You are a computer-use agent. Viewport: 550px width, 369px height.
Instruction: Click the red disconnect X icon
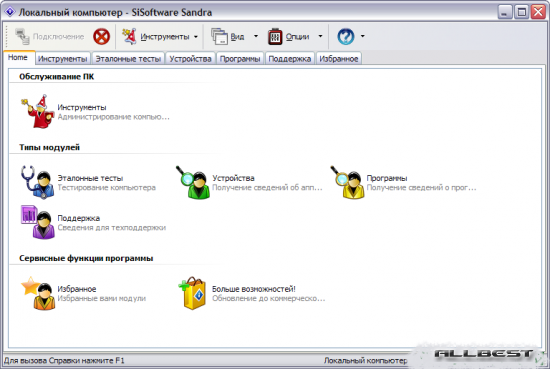click(101, 36)
